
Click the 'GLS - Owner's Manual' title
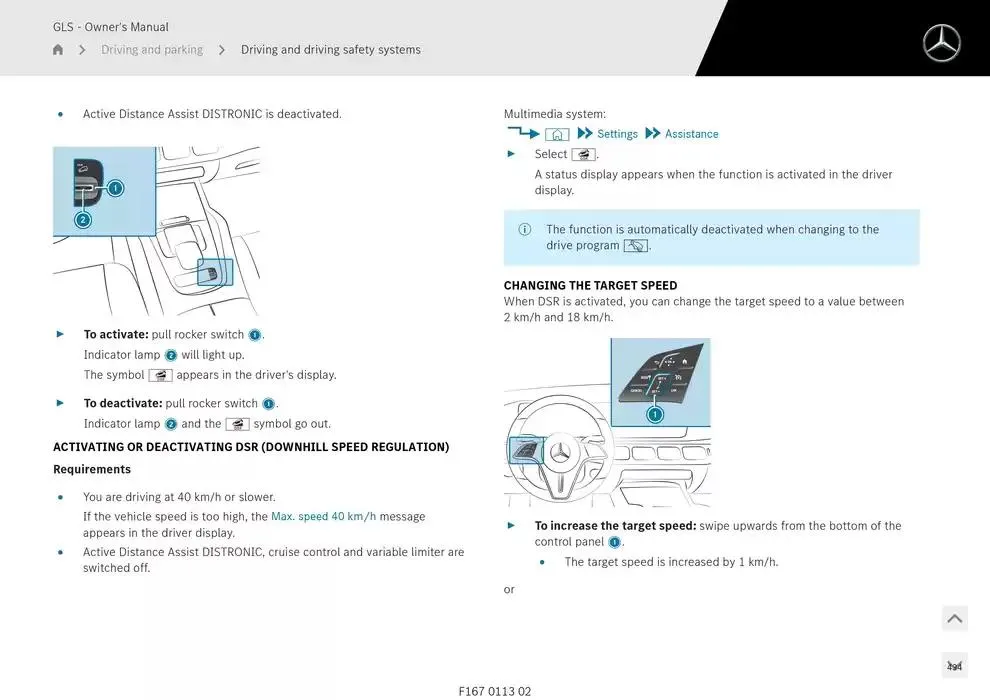click(x=110, y=27)
